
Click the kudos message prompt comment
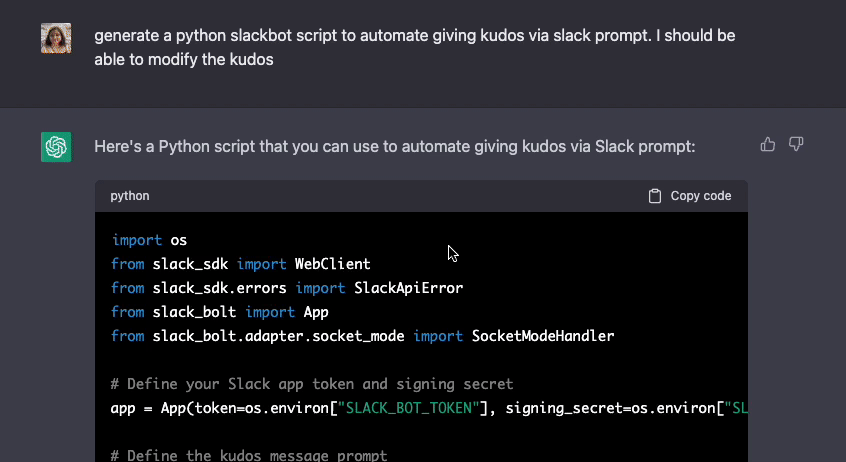click(249, 455)
